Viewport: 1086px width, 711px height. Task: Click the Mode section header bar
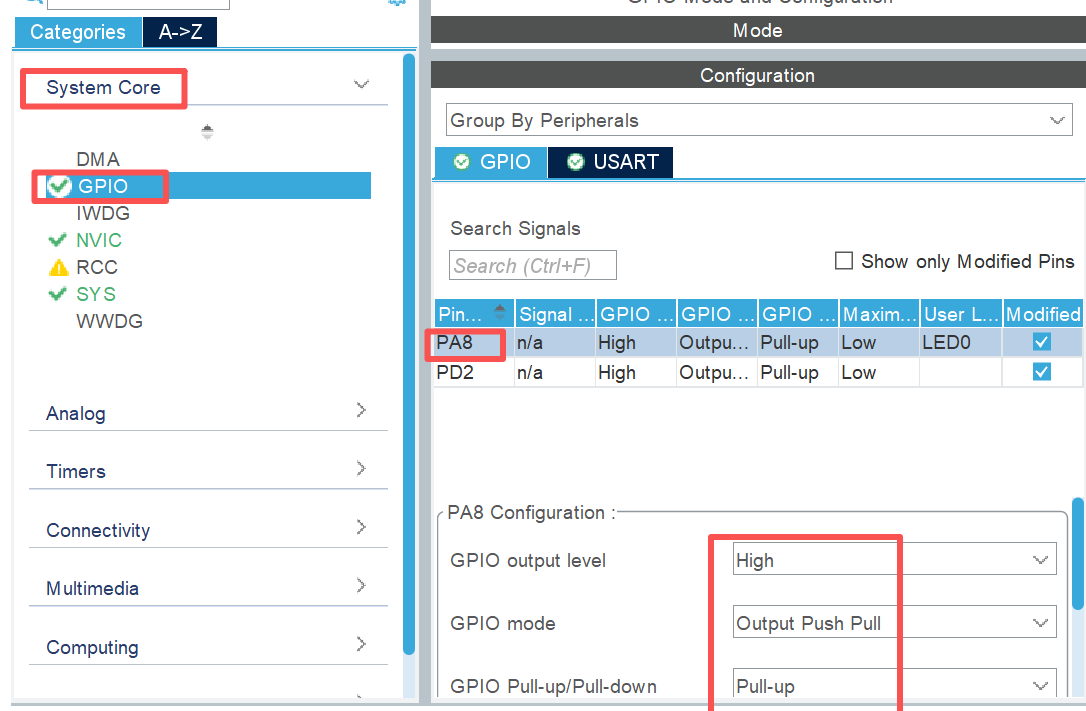758,30
